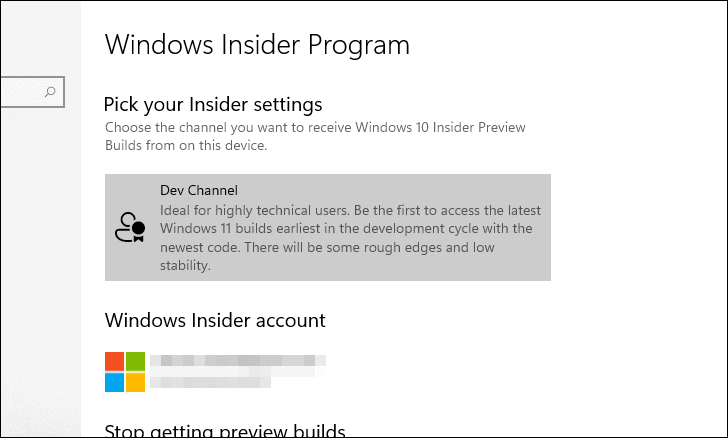The height and width of the screenshot is (438, 728).
Task: Click the search magnifier icon
Action: click(50, 92)
